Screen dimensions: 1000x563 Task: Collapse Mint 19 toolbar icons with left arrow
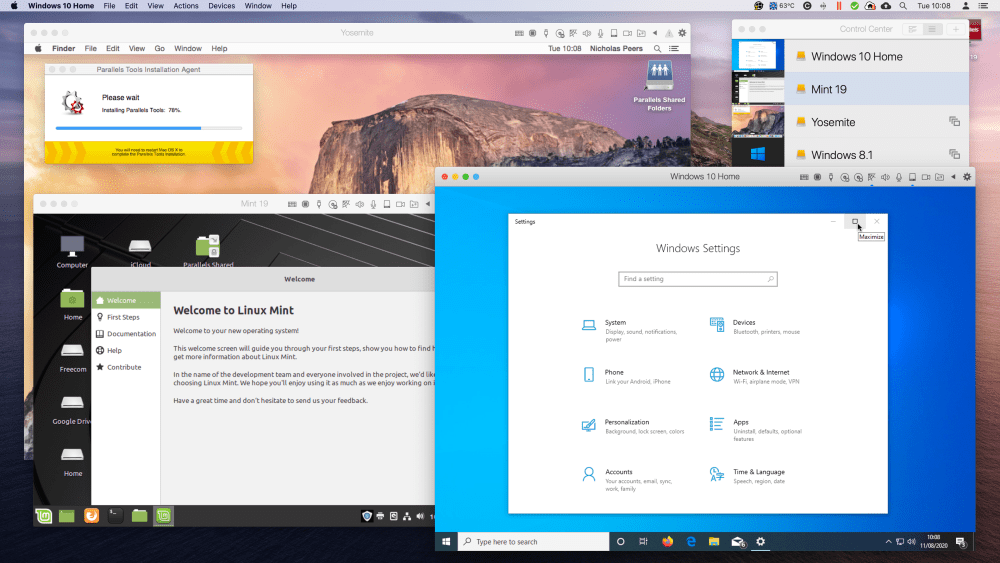coord(428,204)
